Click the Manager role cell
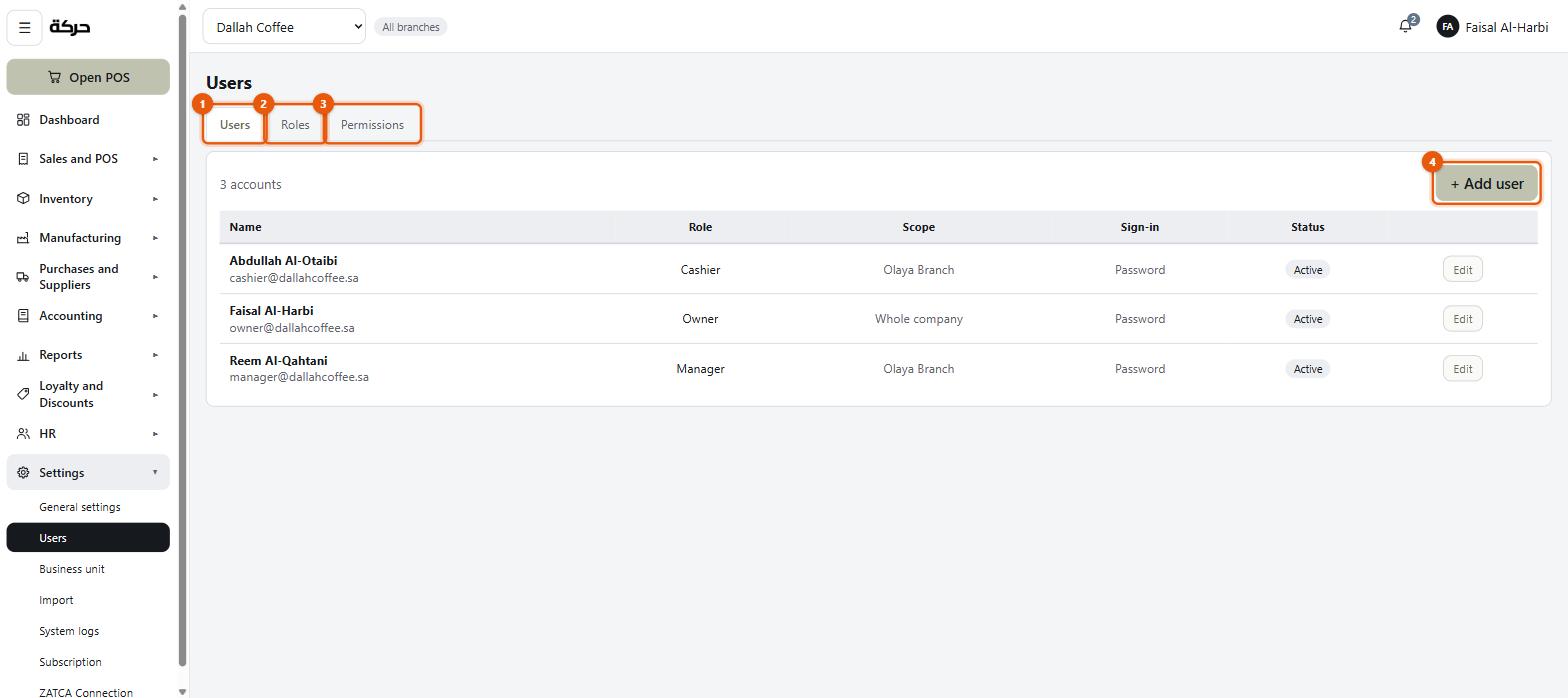This screenshot has height=698, width=1568. 700,369
